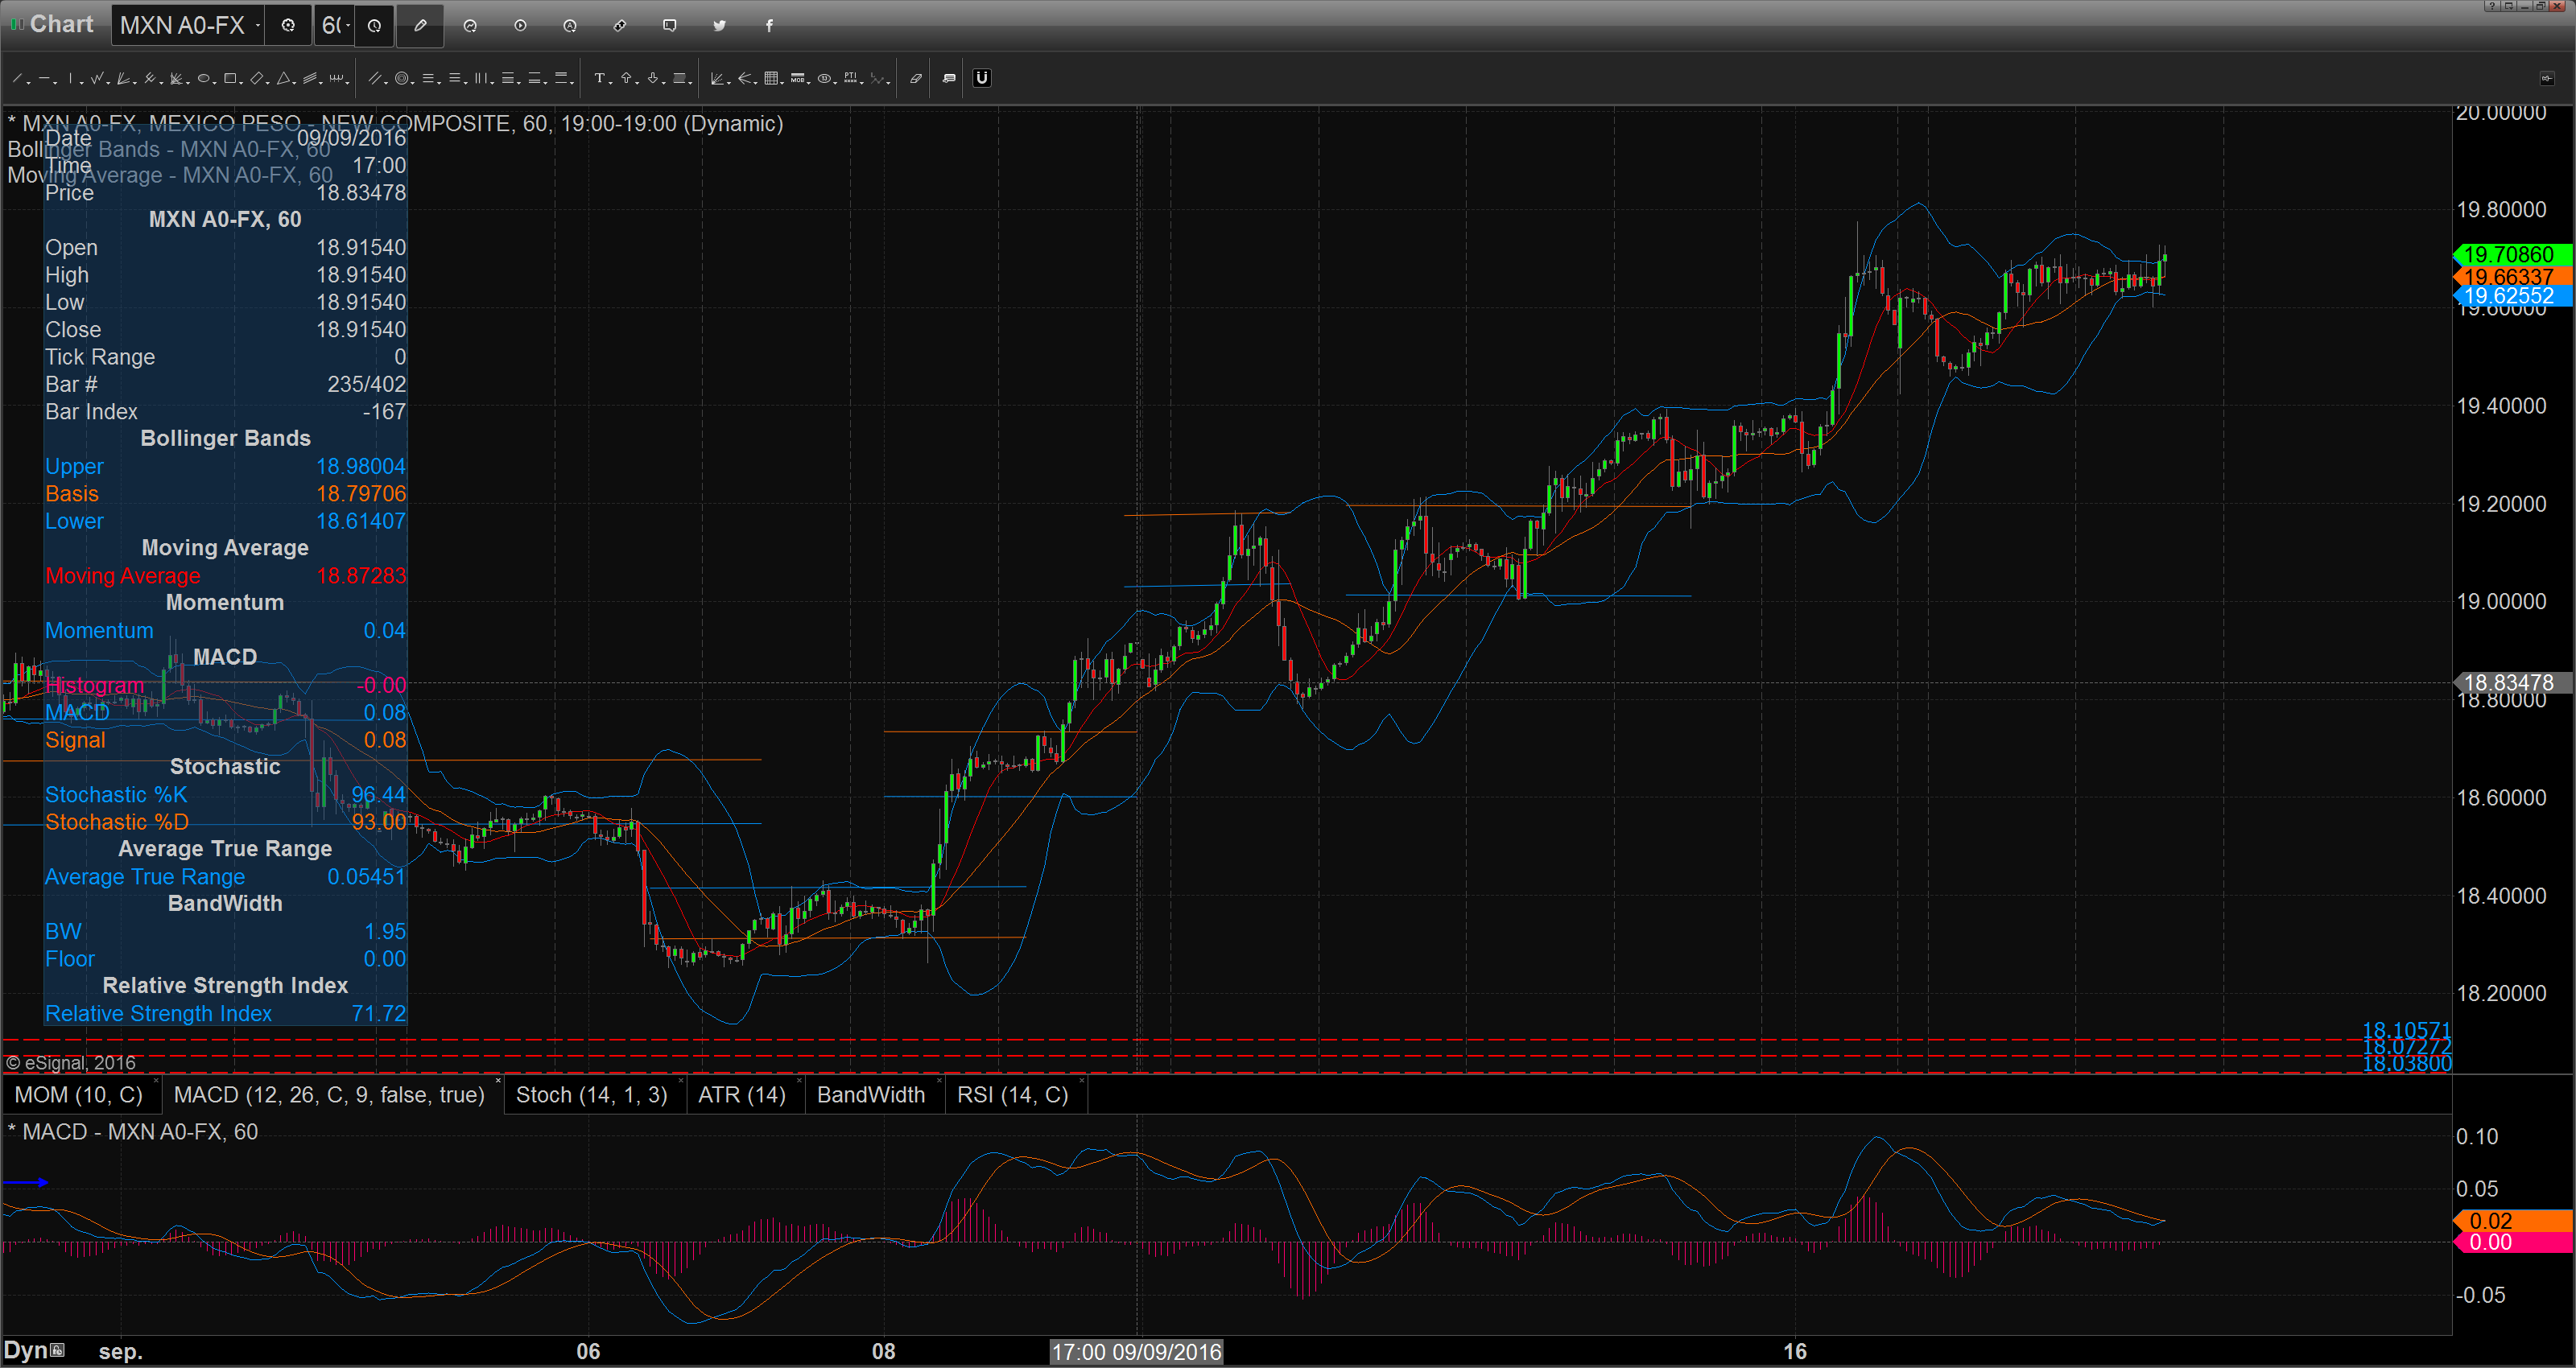
Task: Select the PTI study tool
Action: [x=851, y=78]
